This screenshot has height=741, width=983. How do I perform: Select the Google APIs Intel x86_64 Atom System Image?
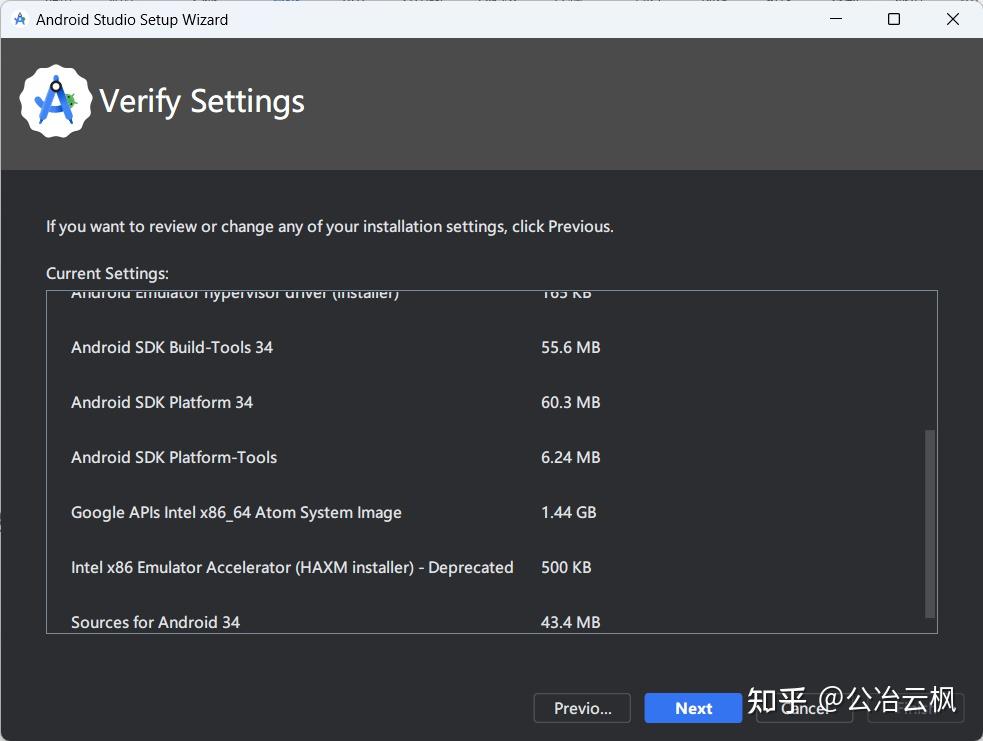pos(236,512)
